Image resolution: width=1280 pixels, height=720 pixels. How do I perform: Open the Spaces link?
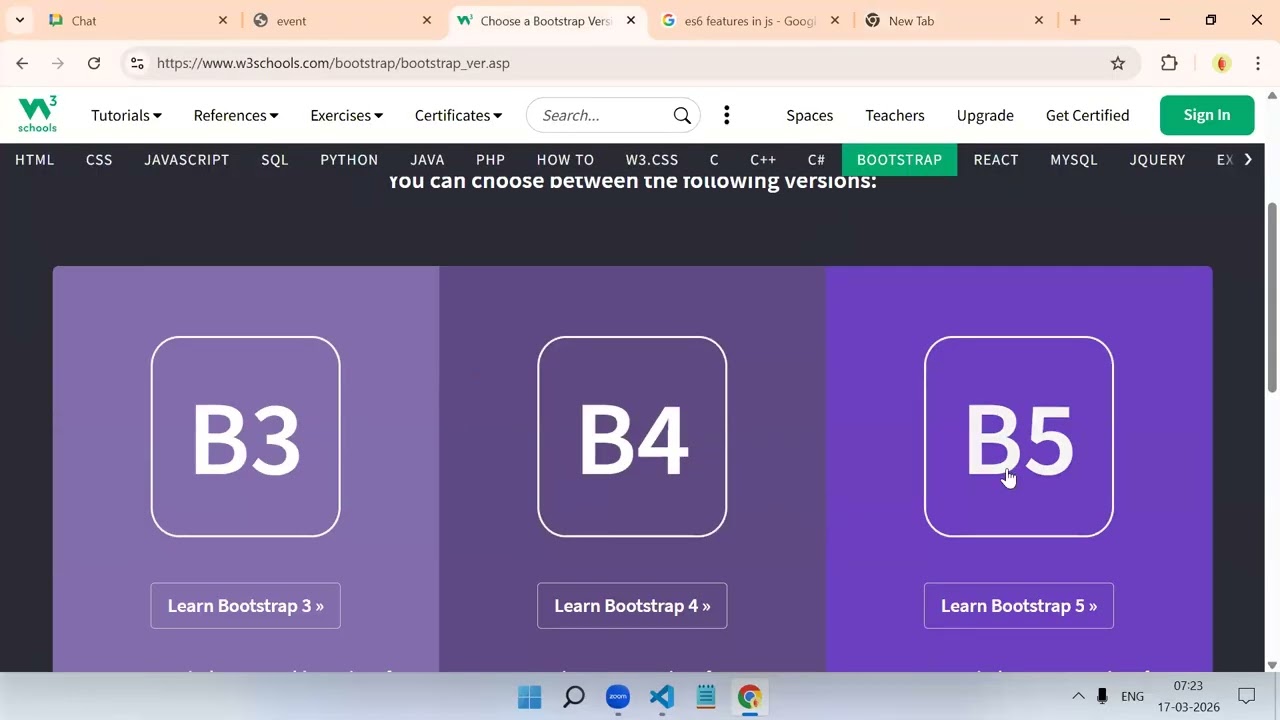[x=810, y=115]
